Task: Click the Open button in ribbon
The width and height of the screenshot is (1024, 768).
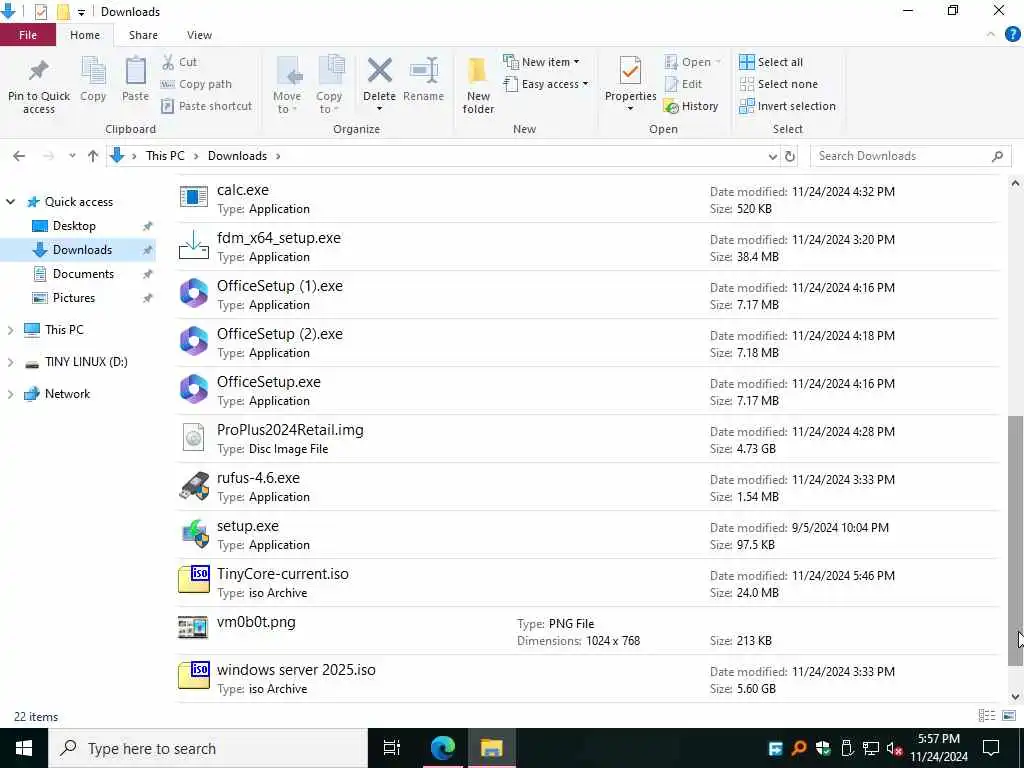Action: pyautogui.click(x=692, y=62)
